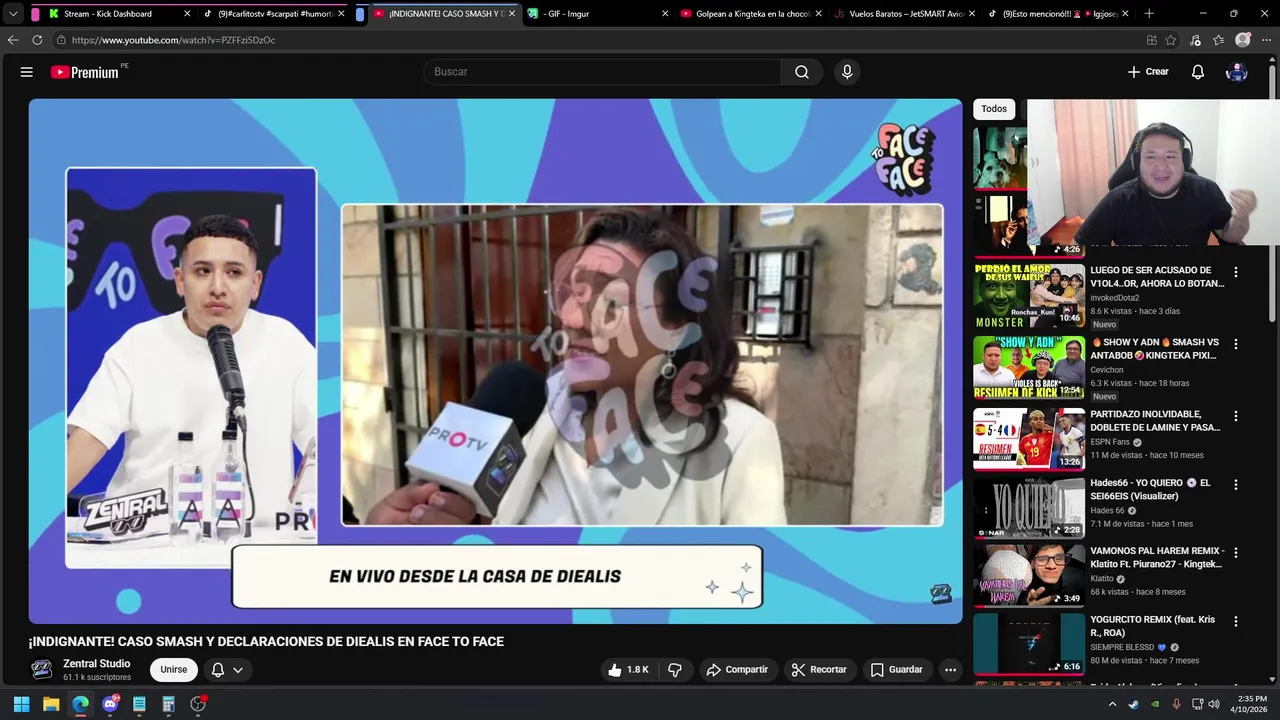Screen dimensions: 1280x720
Task: Open LUEGO DE SER ACUSADO video thumbnail
Action: [1029, 296]
